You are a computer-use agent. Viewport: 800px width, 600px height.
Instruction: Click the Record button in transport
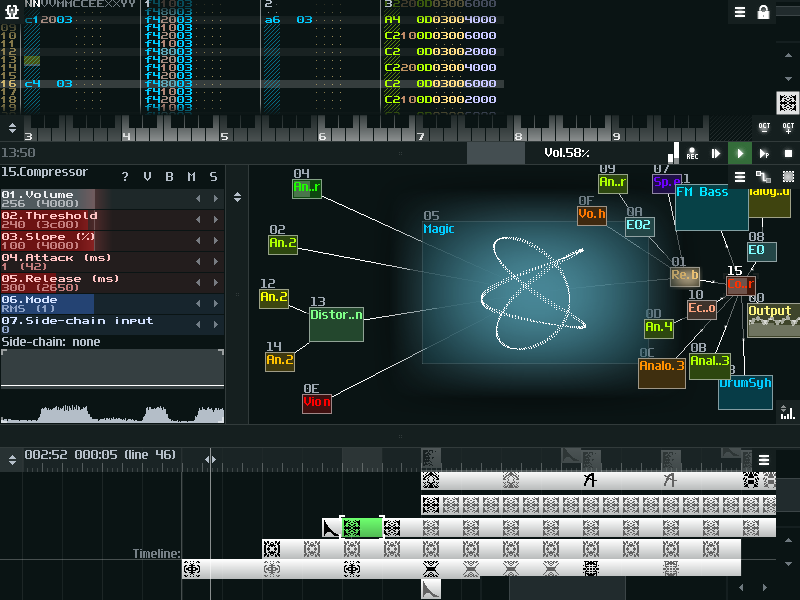pos(692,154)
